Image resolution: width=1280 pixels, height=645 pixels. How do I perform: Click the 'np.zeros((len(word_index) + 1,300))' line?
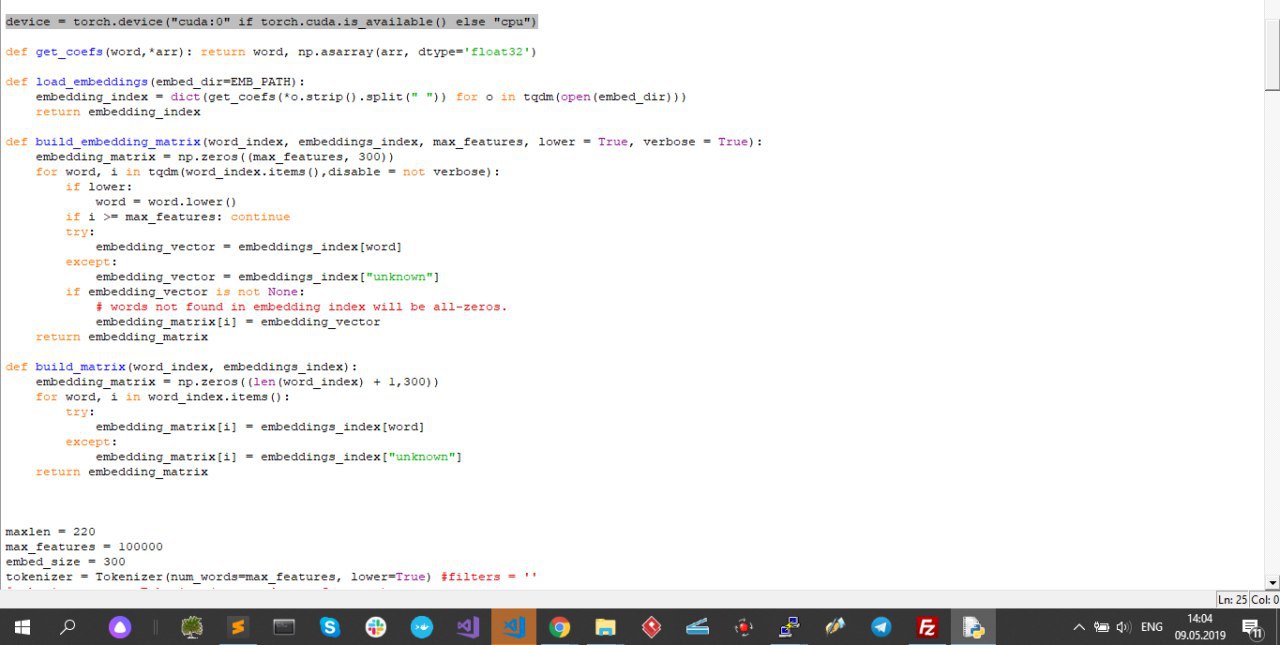tap(238, 381)
